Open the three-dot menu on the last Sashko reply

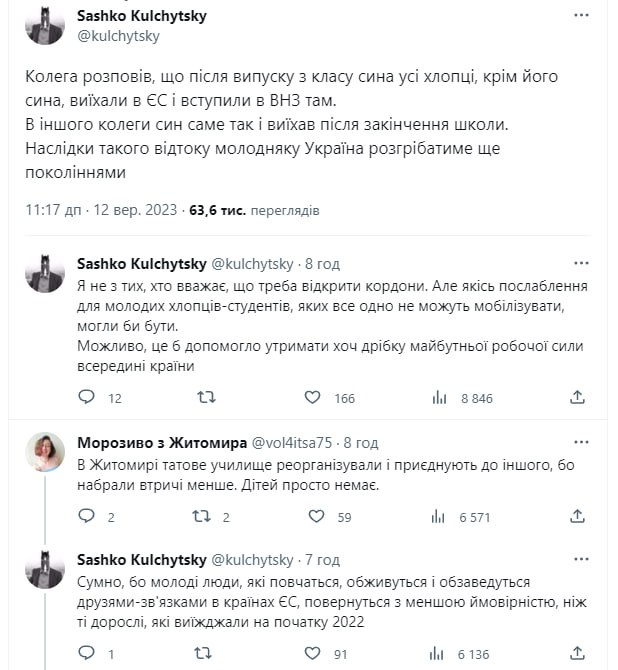click(581, 559)
